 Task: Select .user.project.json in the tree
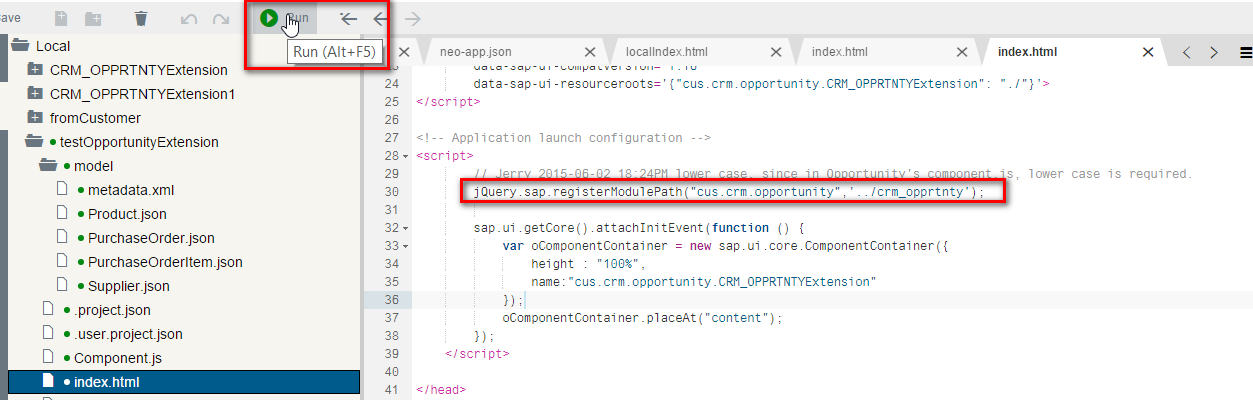[128, 334]
